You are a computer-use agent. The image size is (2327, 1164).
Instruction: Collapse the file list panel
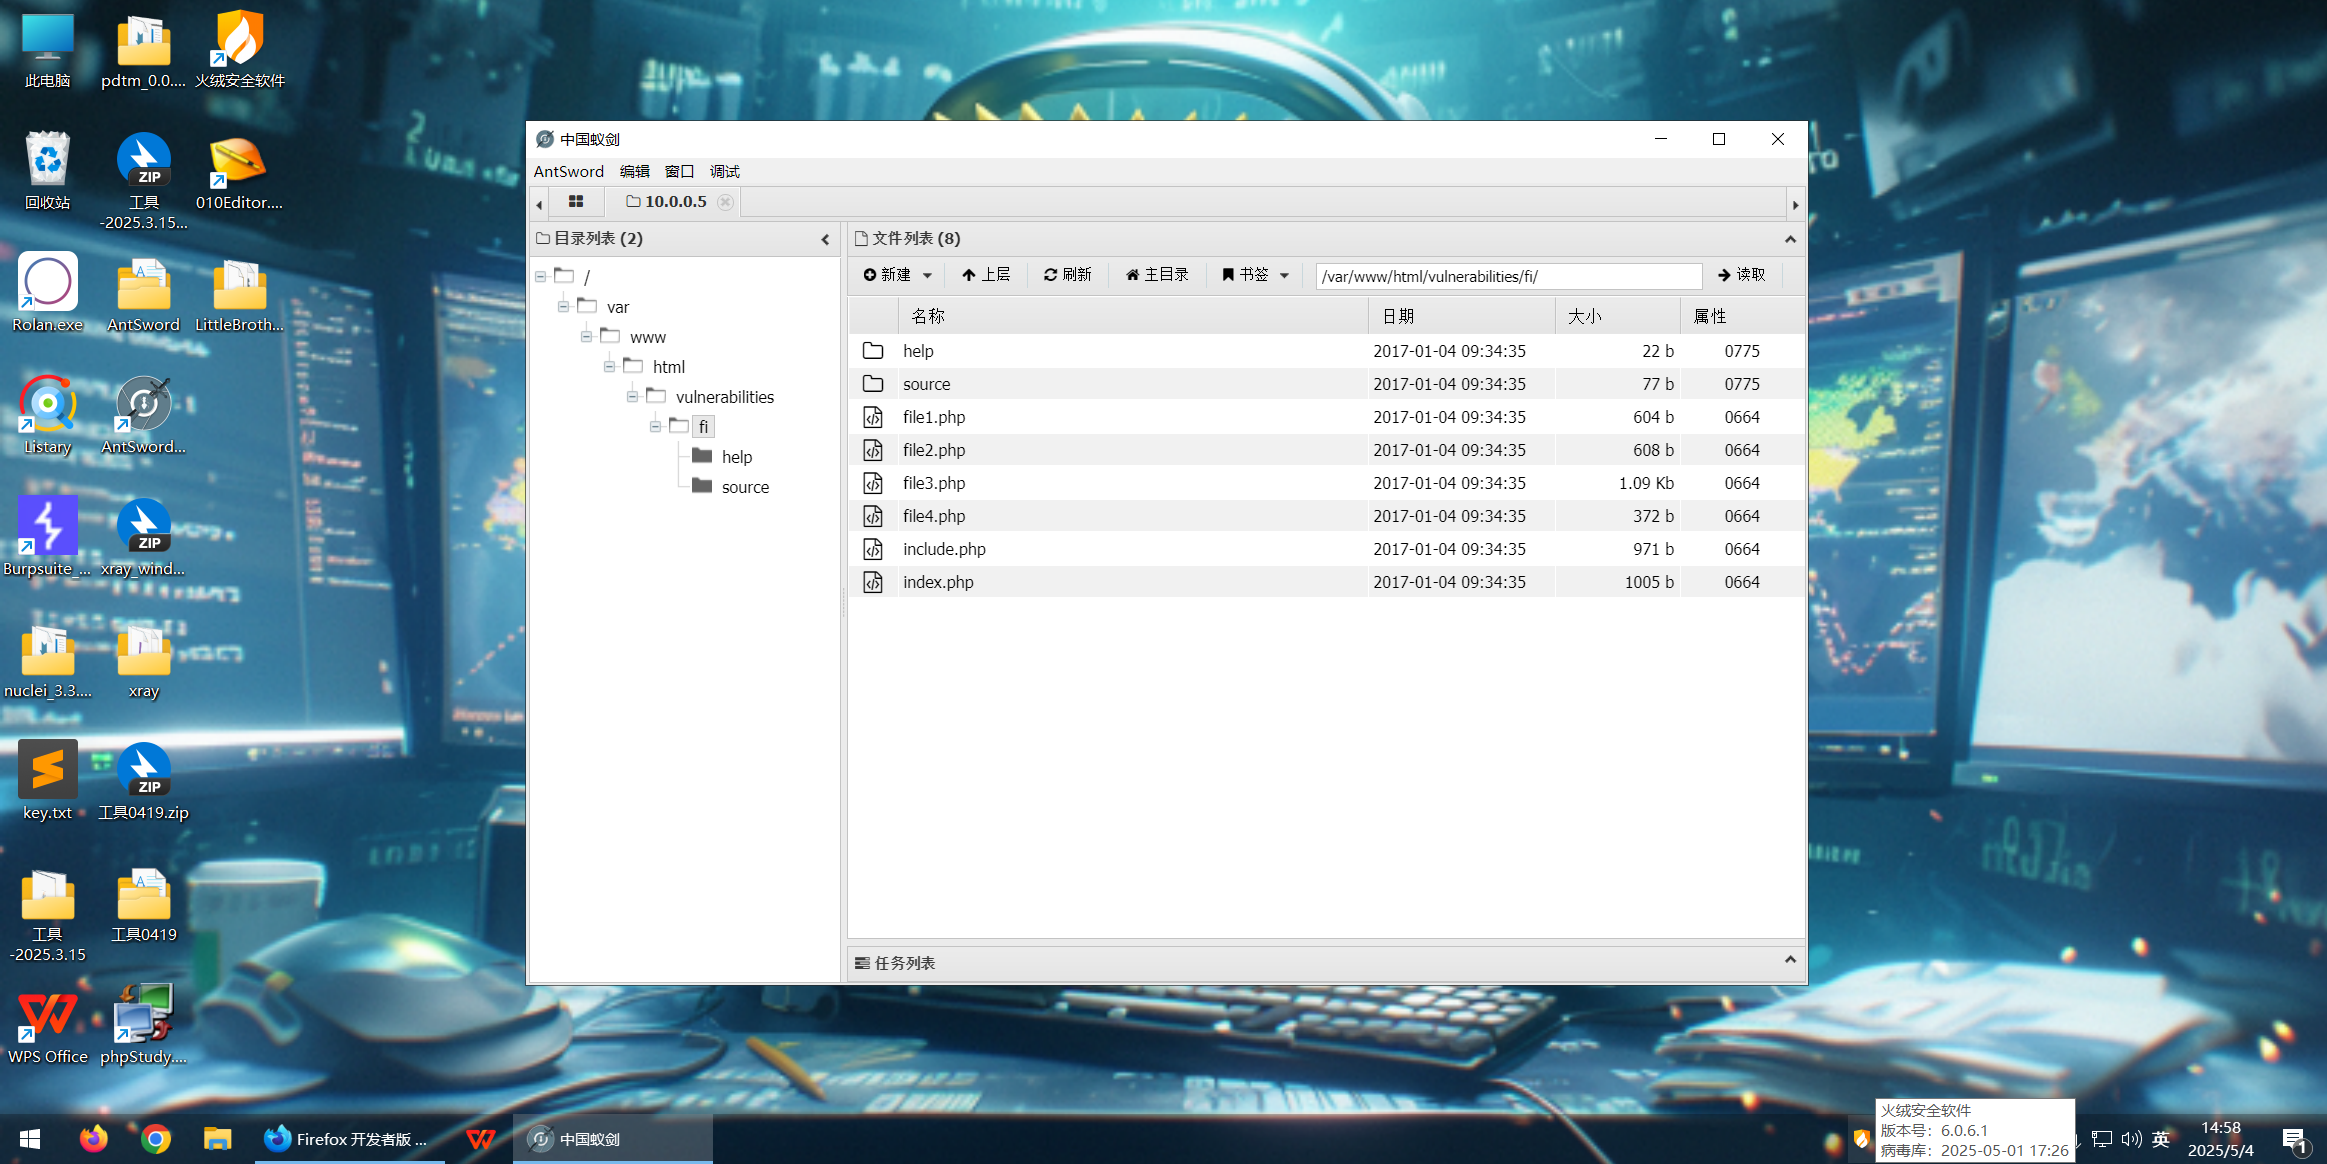pos(1790,239)
